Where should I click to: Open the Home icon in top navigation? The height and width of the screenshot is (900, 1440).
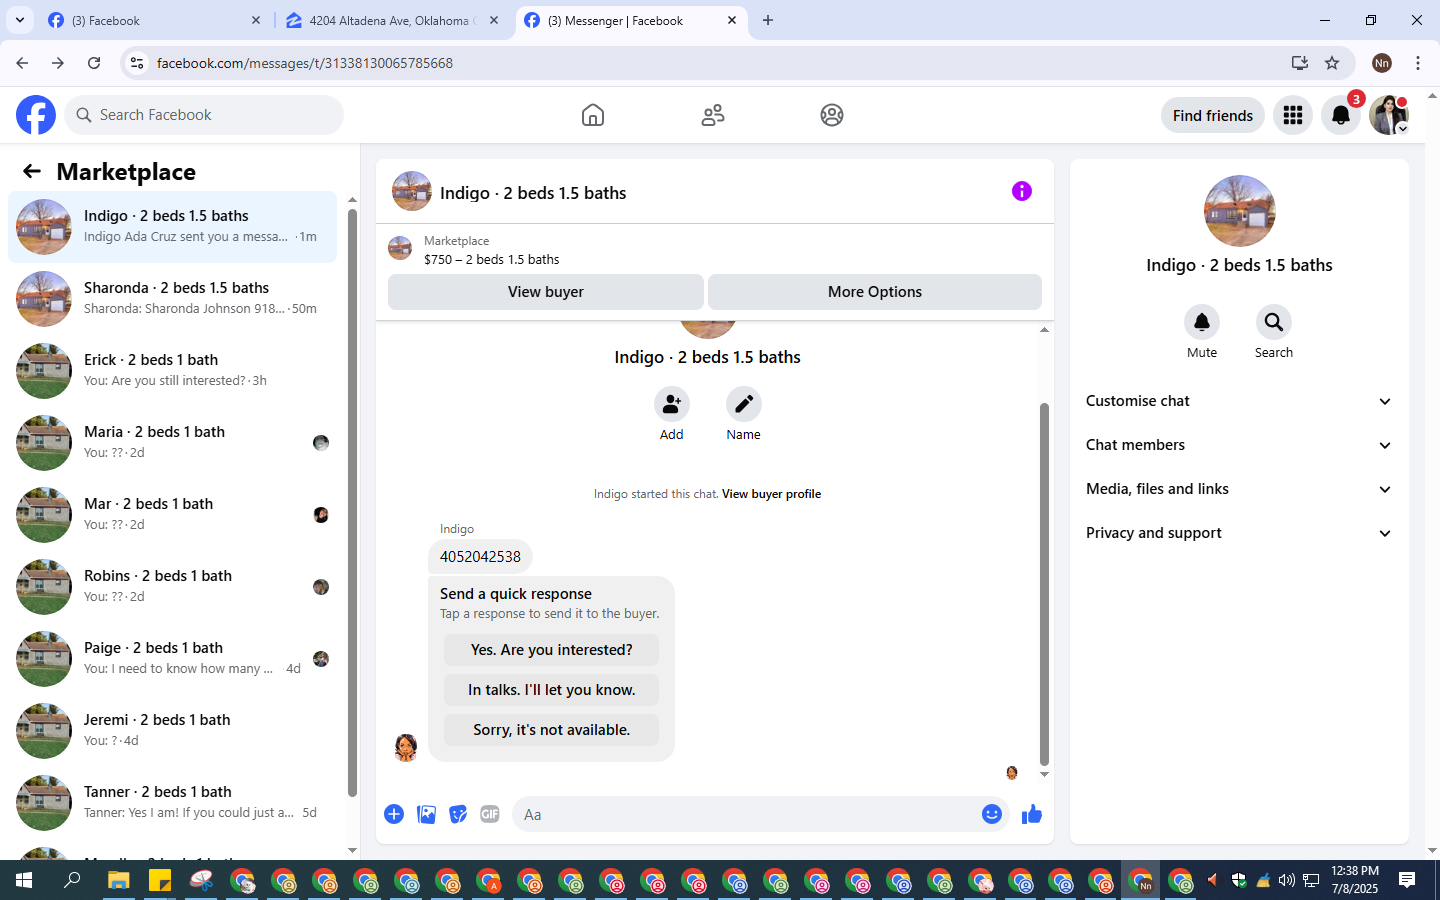[593, 115]
